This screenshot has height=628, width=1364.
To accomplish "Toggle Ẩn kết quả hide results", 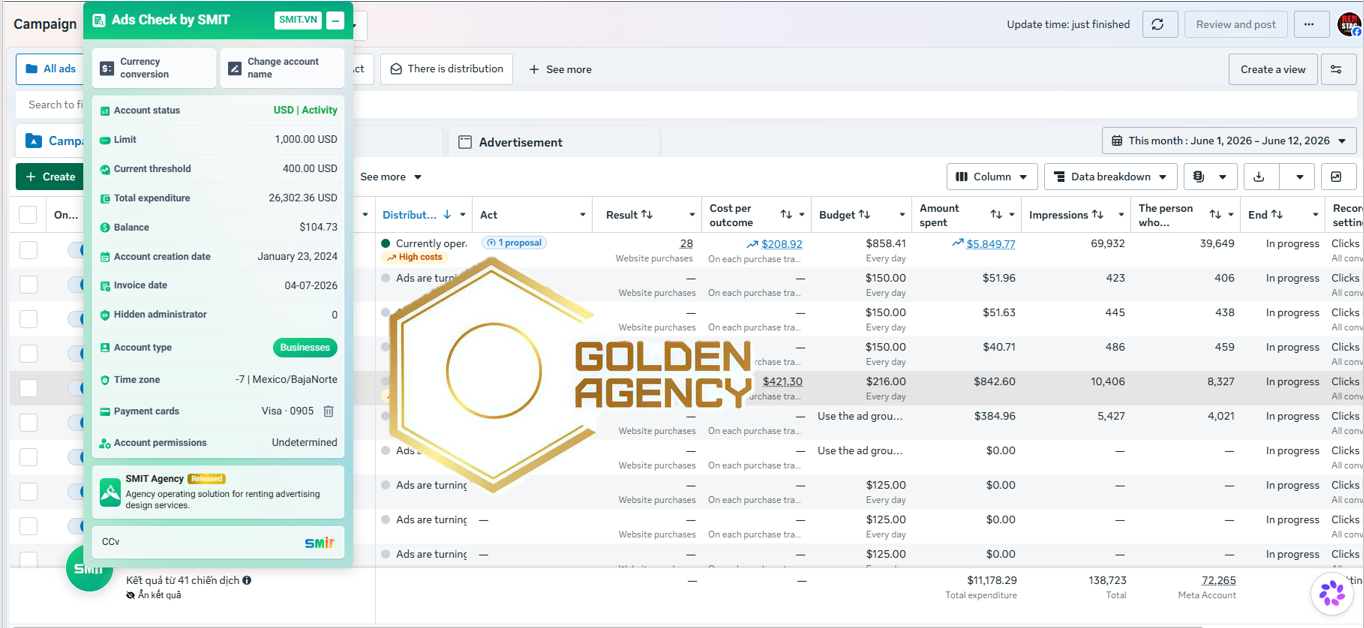I will 154,595.
